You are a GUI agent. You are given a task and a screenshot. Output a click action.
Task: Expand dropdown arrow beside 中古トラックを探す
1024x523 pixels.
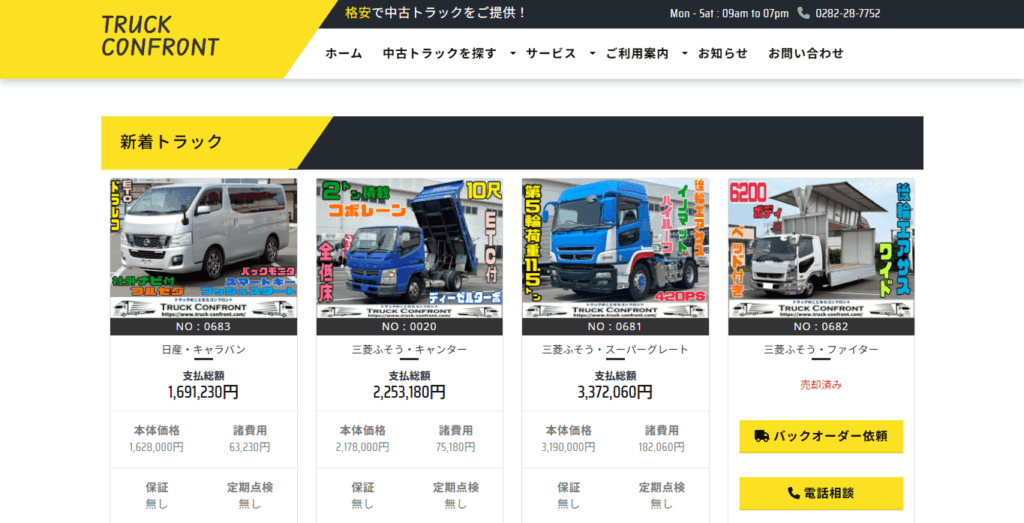513,54
